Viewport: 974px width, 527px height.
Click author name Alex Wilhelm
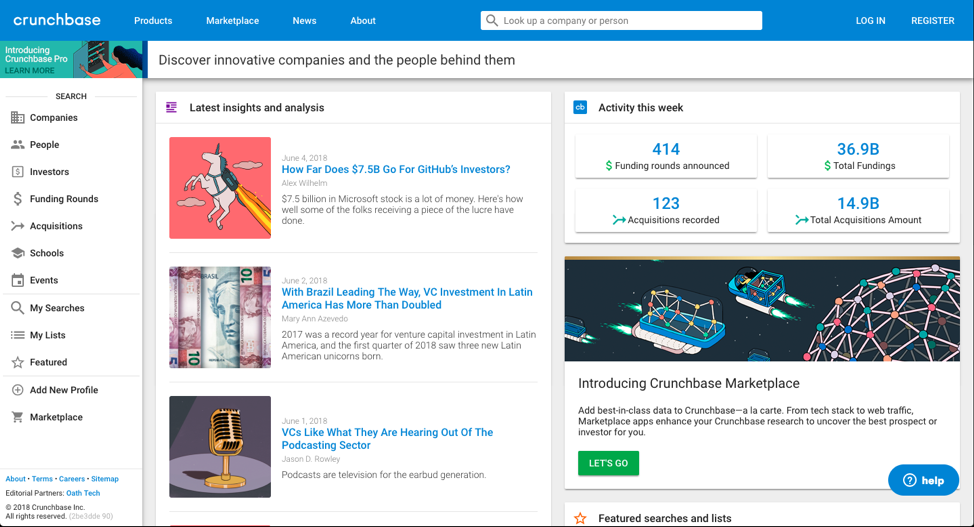click(304, 183)
